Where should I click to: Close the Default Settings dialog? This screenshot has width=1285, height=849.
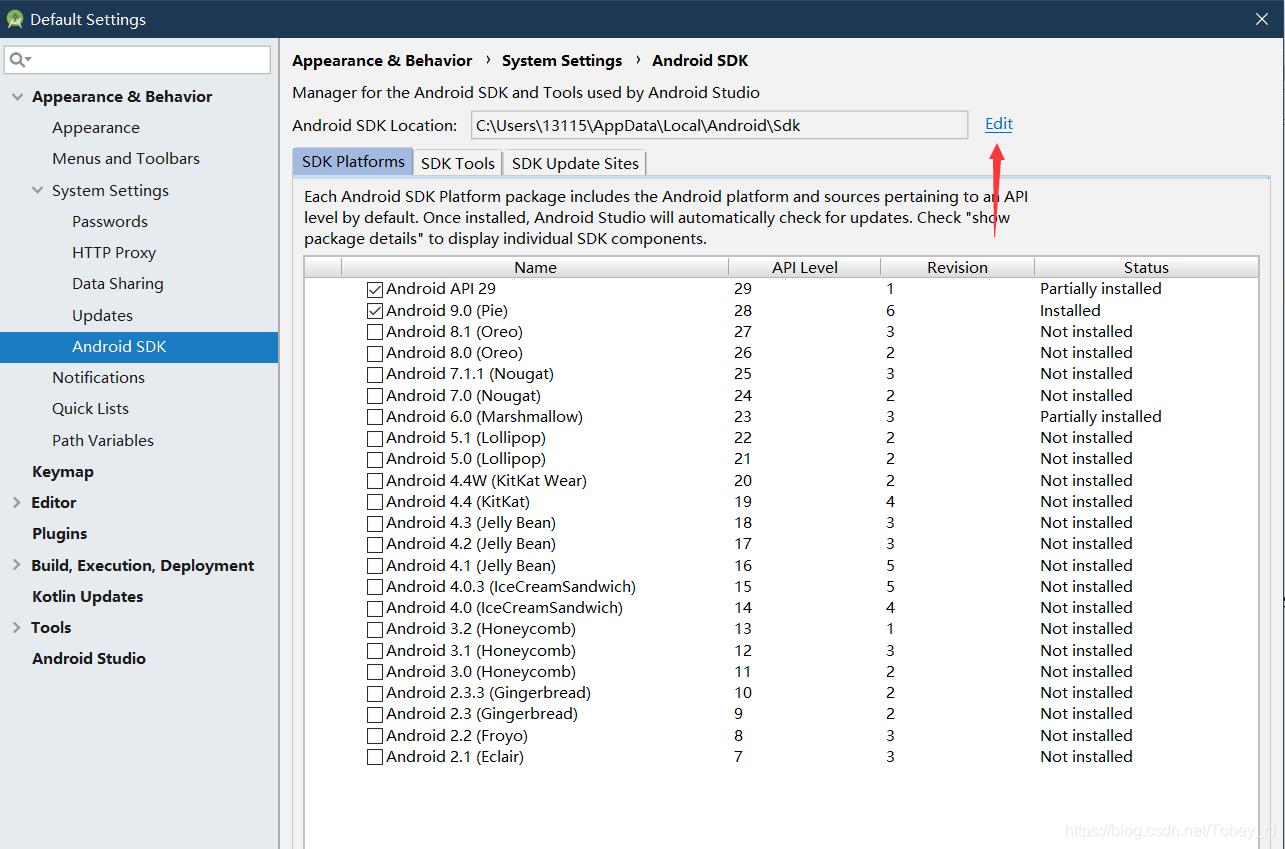[1262, 19]
